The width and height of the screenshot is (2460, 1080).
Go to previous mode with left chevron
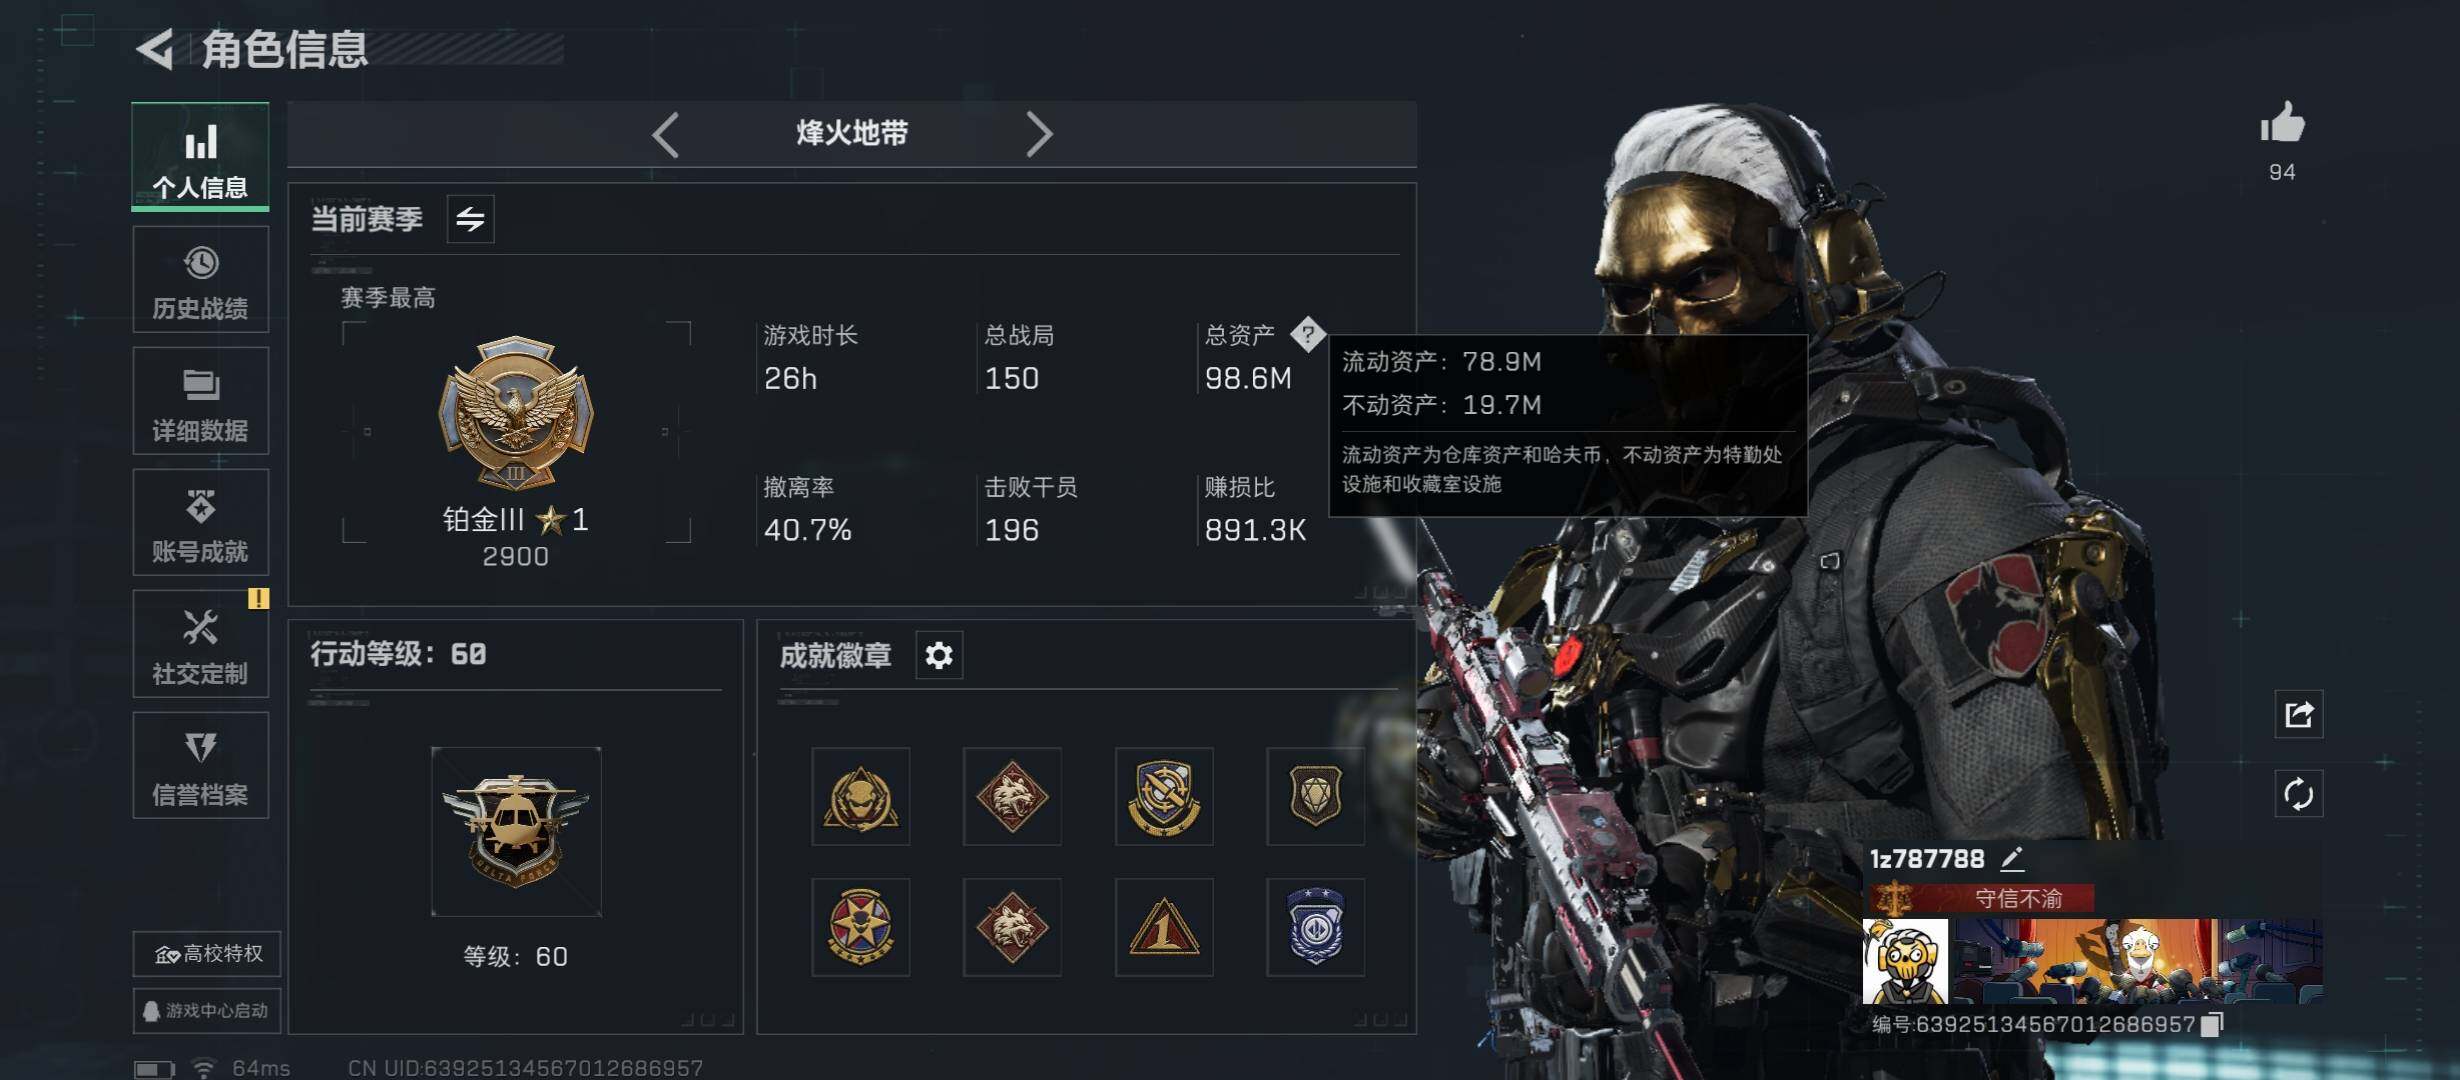click(x=665, y=134)
